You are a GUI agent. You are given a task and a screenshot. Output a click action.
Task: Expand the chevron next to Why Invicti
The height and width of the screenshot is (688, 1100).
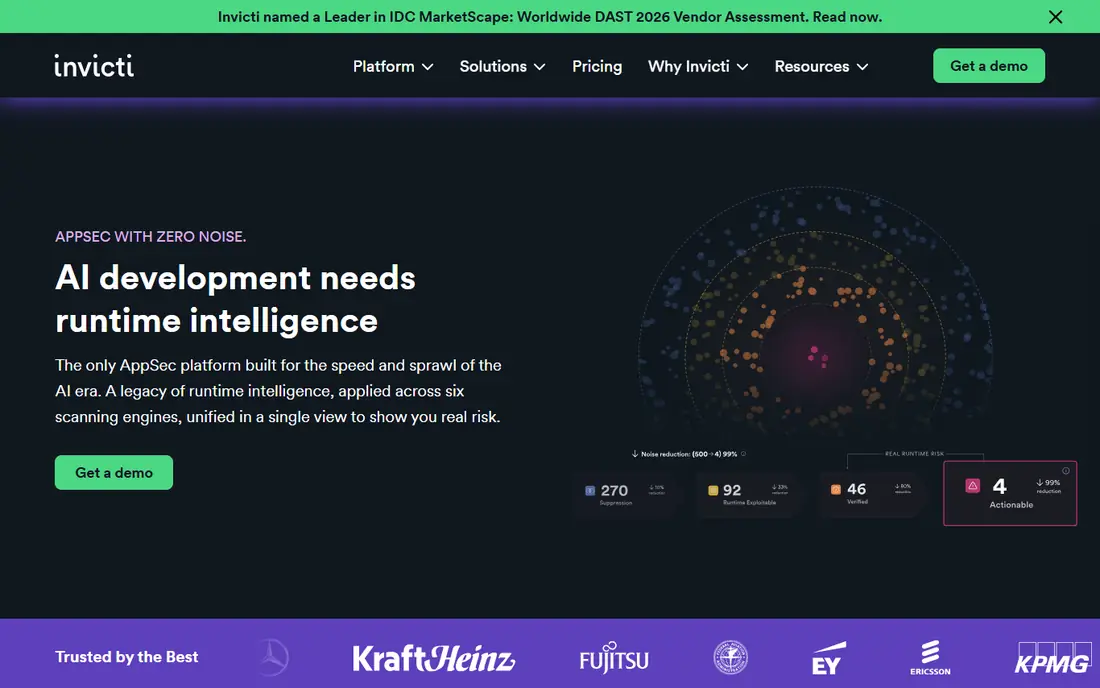click(x=742, y=67)
